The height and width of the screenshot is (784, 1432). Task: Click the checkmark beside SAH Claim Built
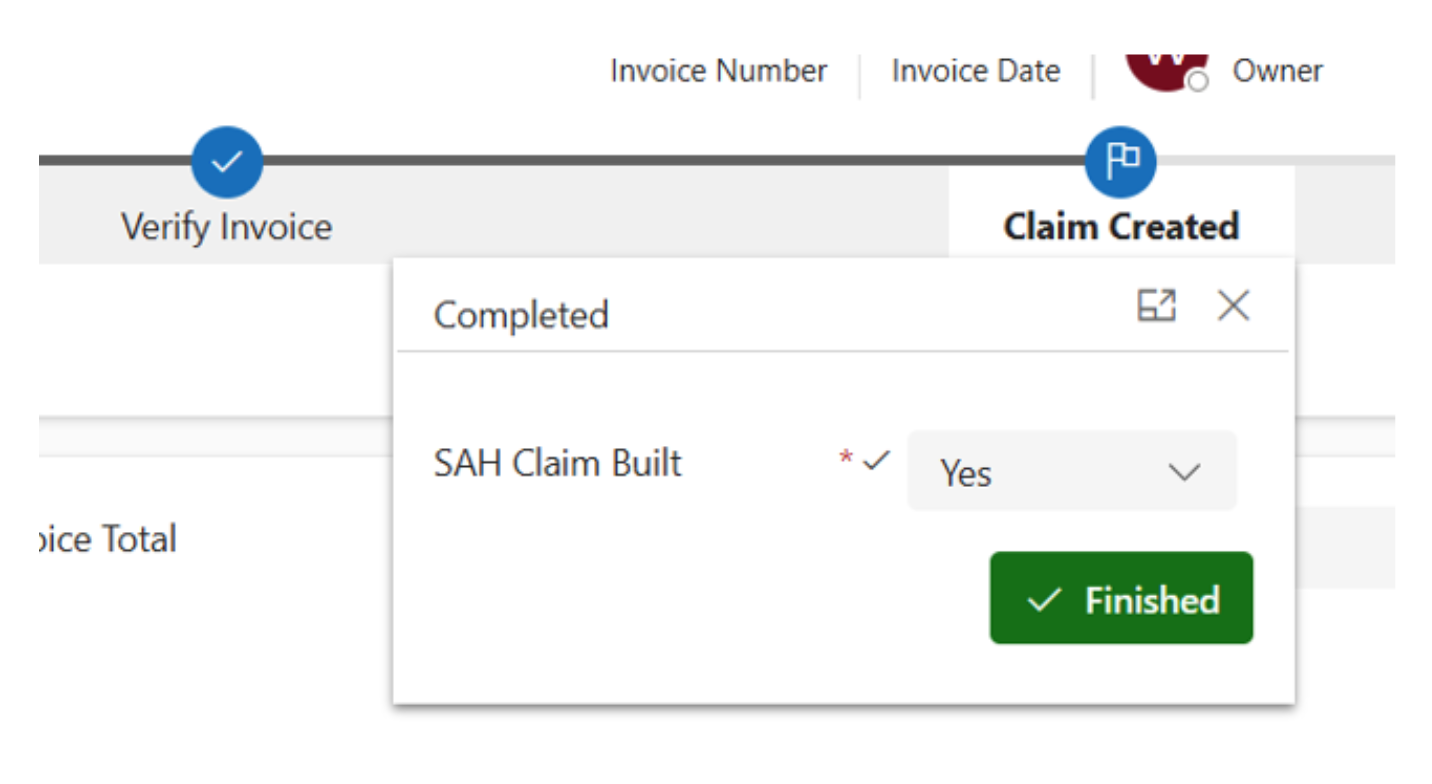pyautogui.click(x=876, y=460)
